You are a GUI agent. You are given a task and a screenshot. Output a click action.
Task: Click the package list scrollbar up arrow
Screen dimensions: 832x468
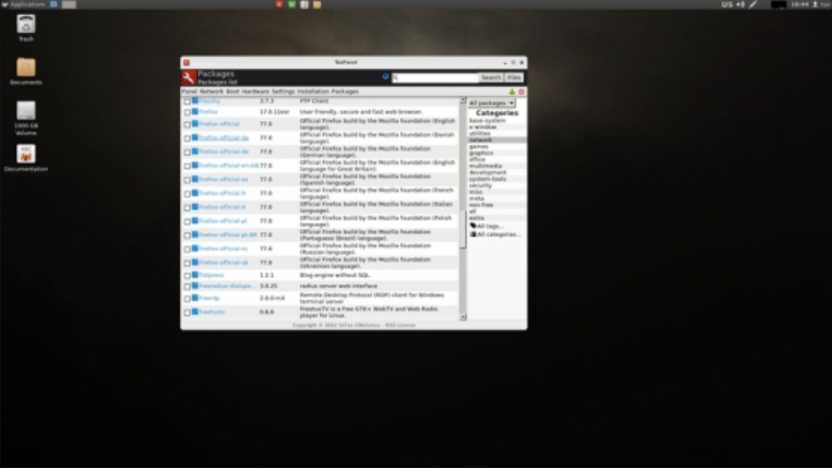pos(463,100)
